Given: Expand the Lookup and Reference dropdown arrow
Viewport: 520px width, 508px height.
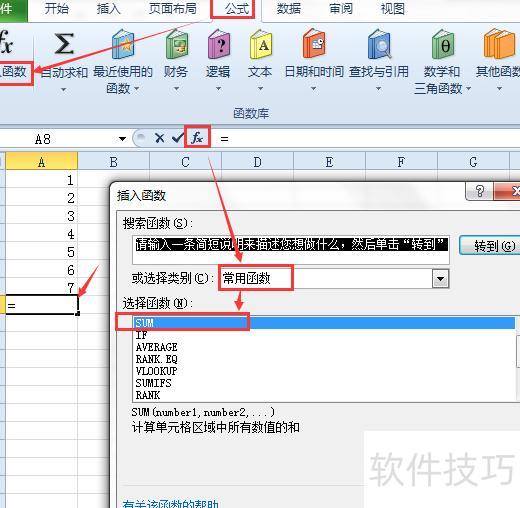Looking at the screenshot, I should click(x=378, y=89).
